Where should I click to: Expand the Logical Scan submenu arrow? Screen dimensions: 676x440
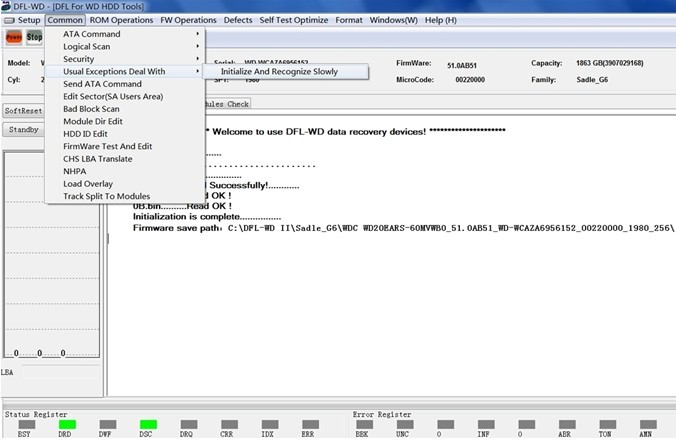click(x=197, y=46)
